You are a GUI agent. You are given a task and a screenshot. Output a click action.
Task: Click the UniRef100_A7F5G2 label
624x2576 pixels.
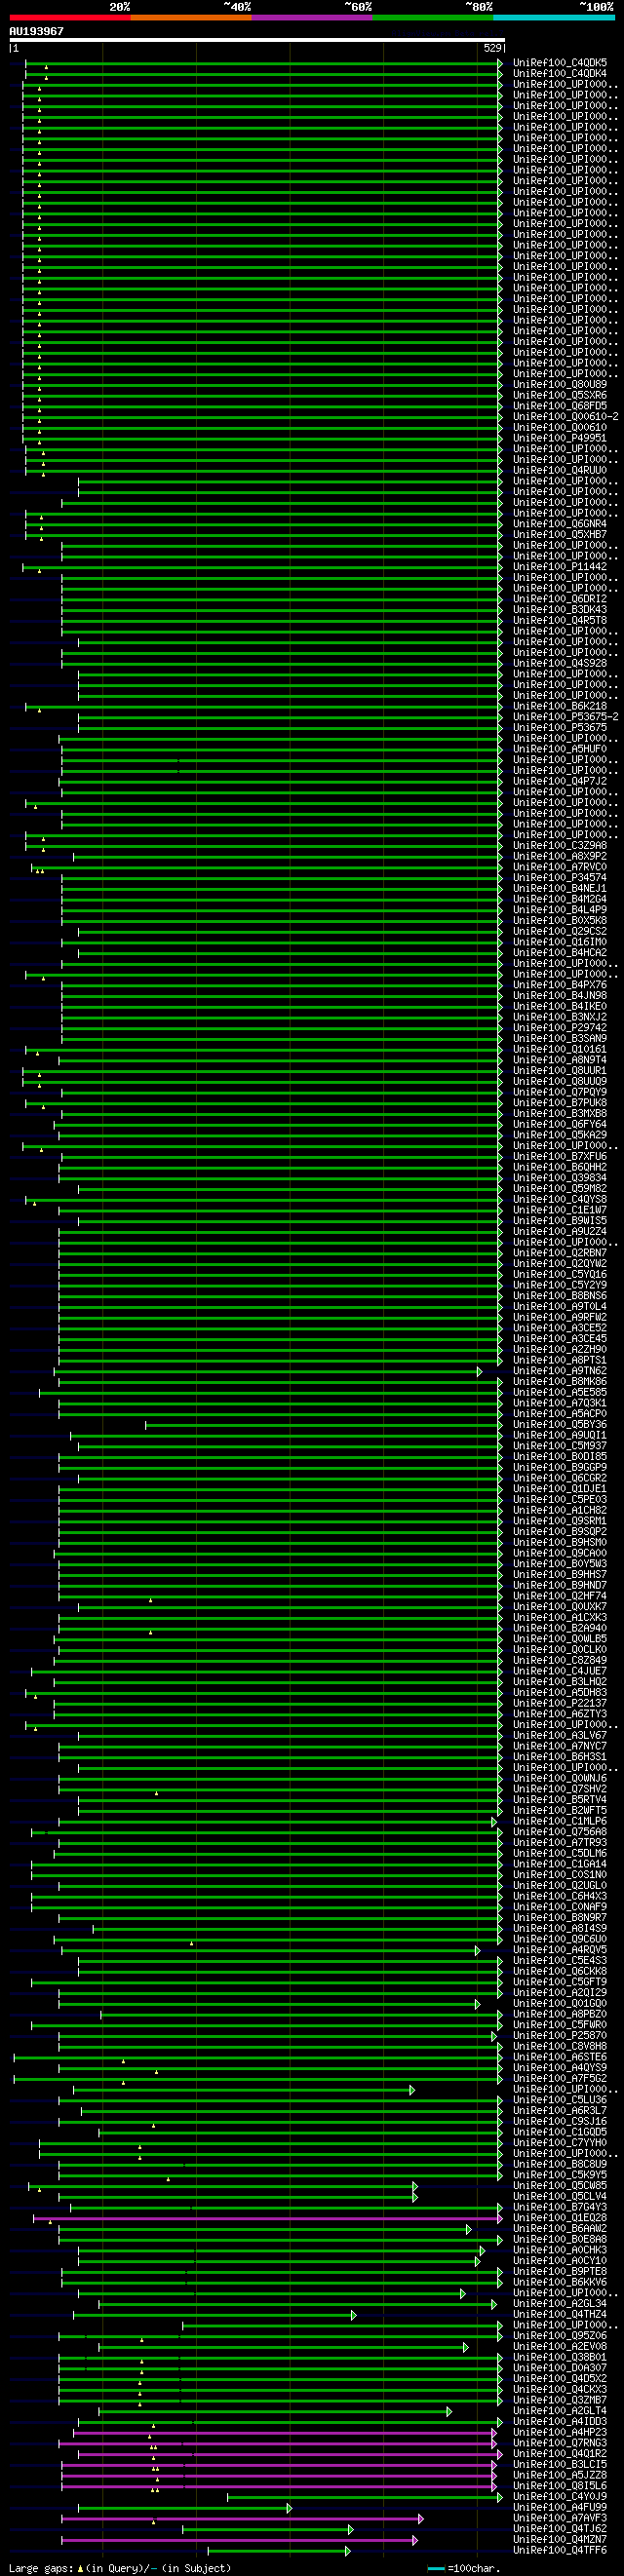point(560,2078)
